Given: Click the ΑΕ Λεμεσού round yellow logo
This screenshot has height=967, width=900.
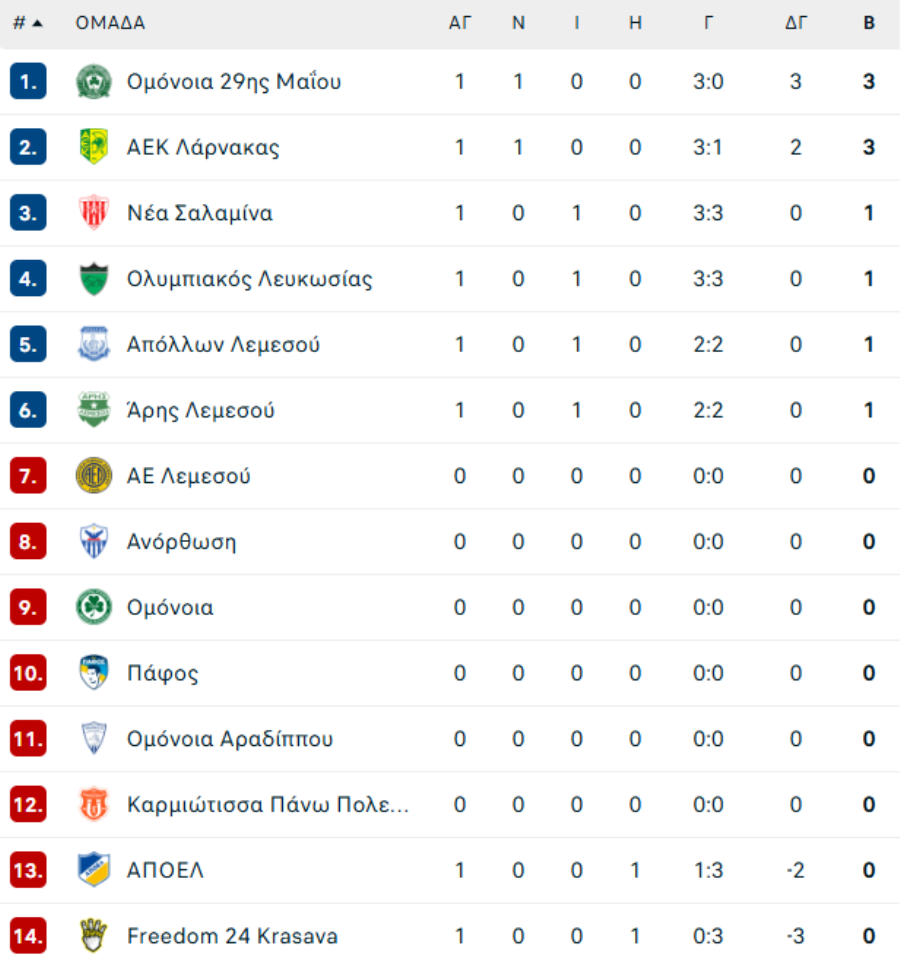Looking at the screenshot, I should (94, 475).
